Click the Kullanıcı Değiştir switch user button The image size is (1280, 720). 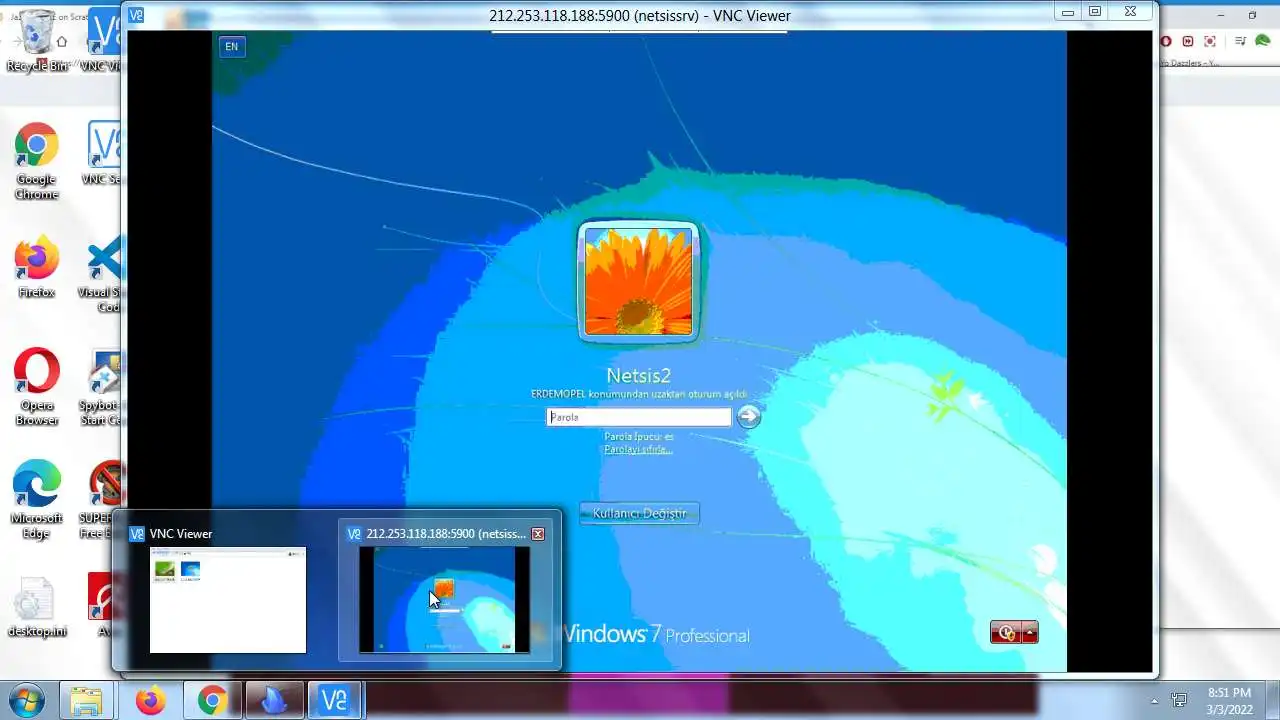coord(639,513)
